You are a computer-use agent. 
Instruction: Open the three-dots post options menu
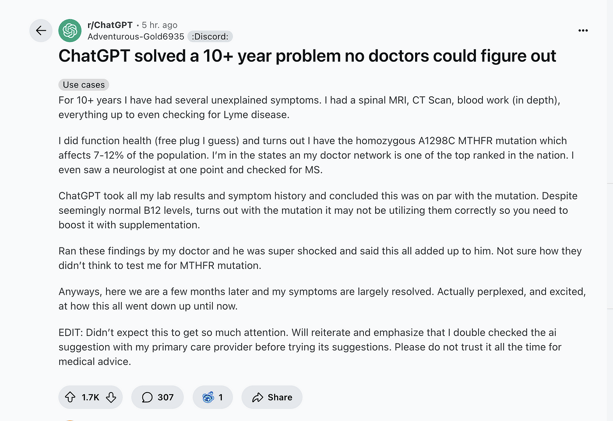pos(583,30)
